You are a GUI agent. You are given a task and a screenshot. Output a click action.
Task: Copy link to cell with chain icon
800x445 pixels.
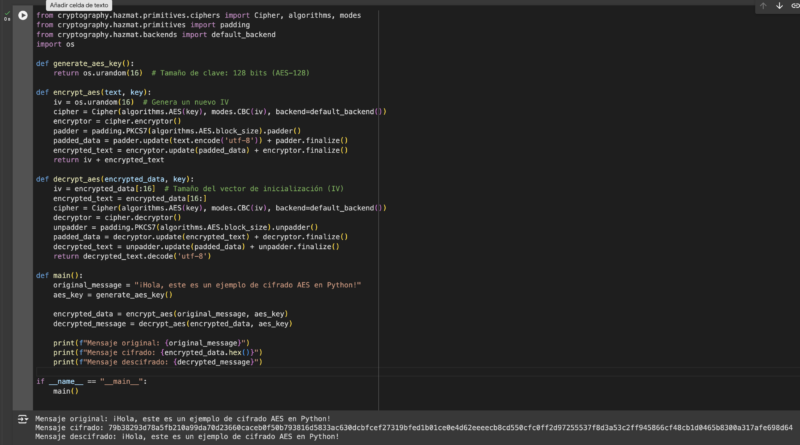coord(795,6)
